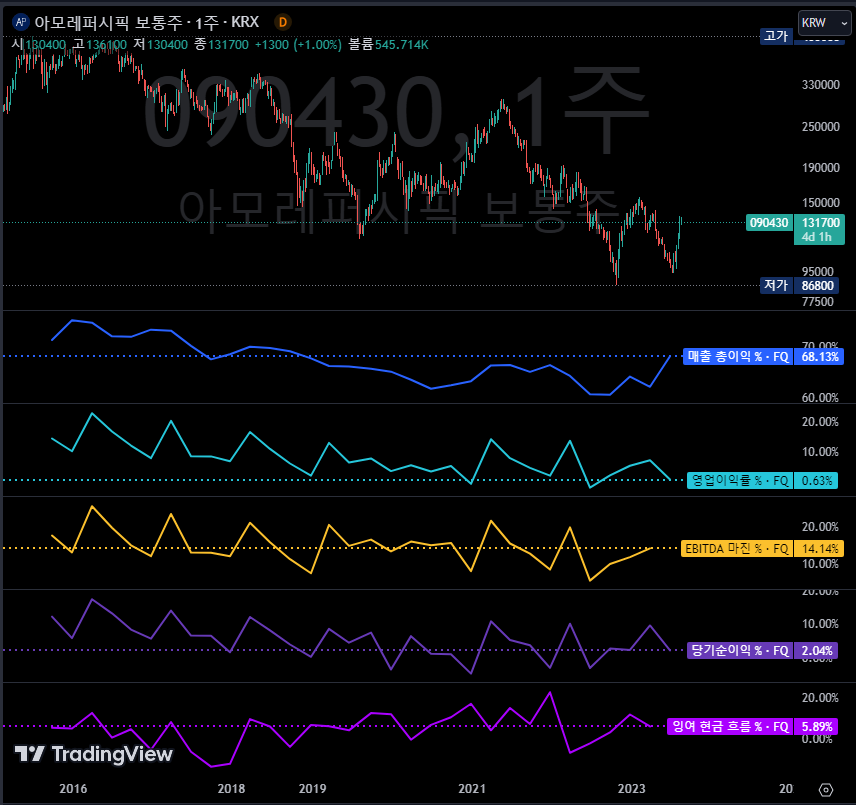Viewport: 856px width, 805px height.
Task: Click the 190000 price axis label
Action: point(821,168)
